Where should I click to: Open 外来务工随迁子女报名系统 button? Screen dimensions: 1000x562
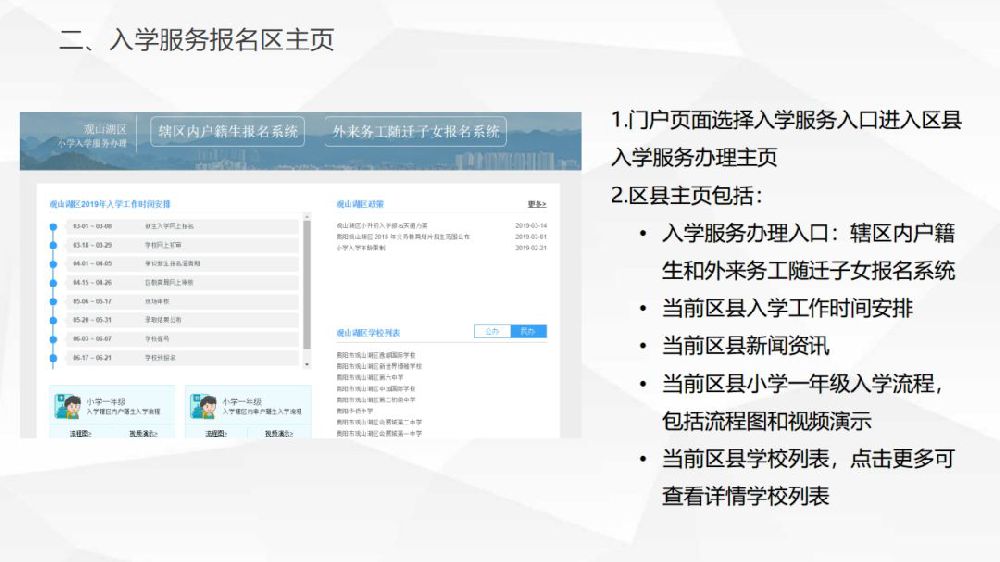point(416,131)
